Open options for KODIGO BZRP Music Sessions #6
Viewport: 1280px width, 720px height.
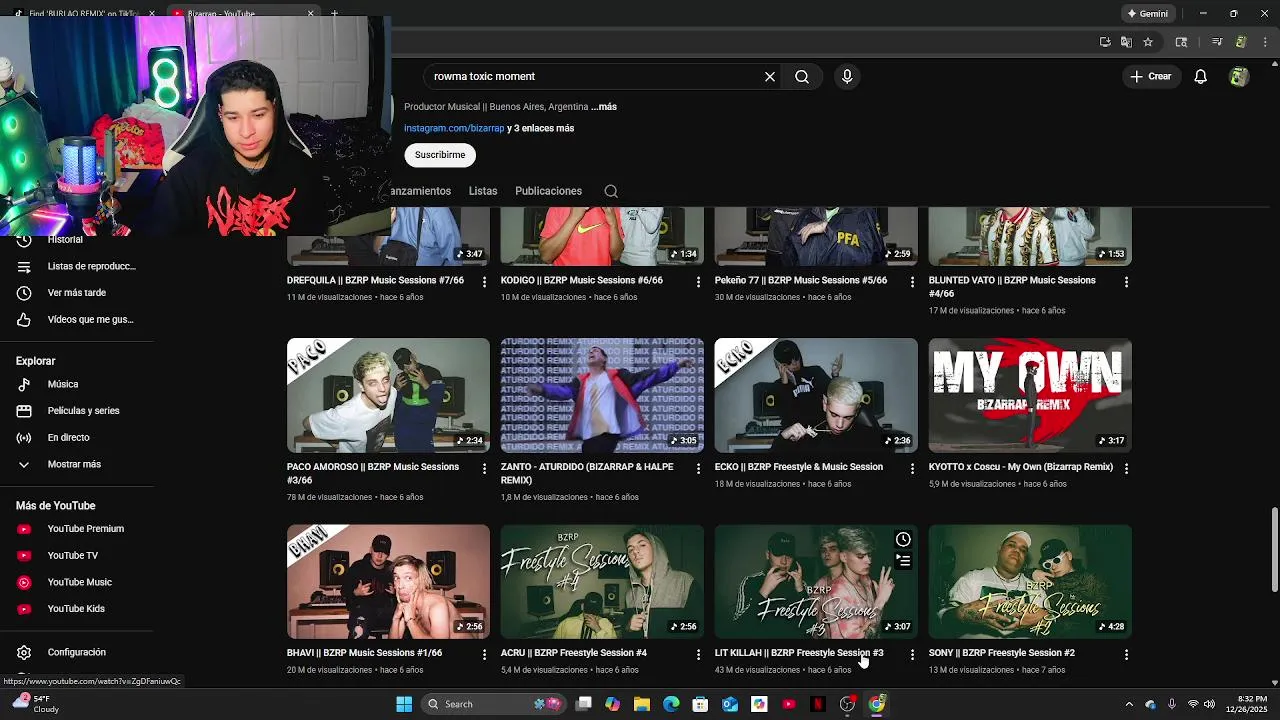699,282
